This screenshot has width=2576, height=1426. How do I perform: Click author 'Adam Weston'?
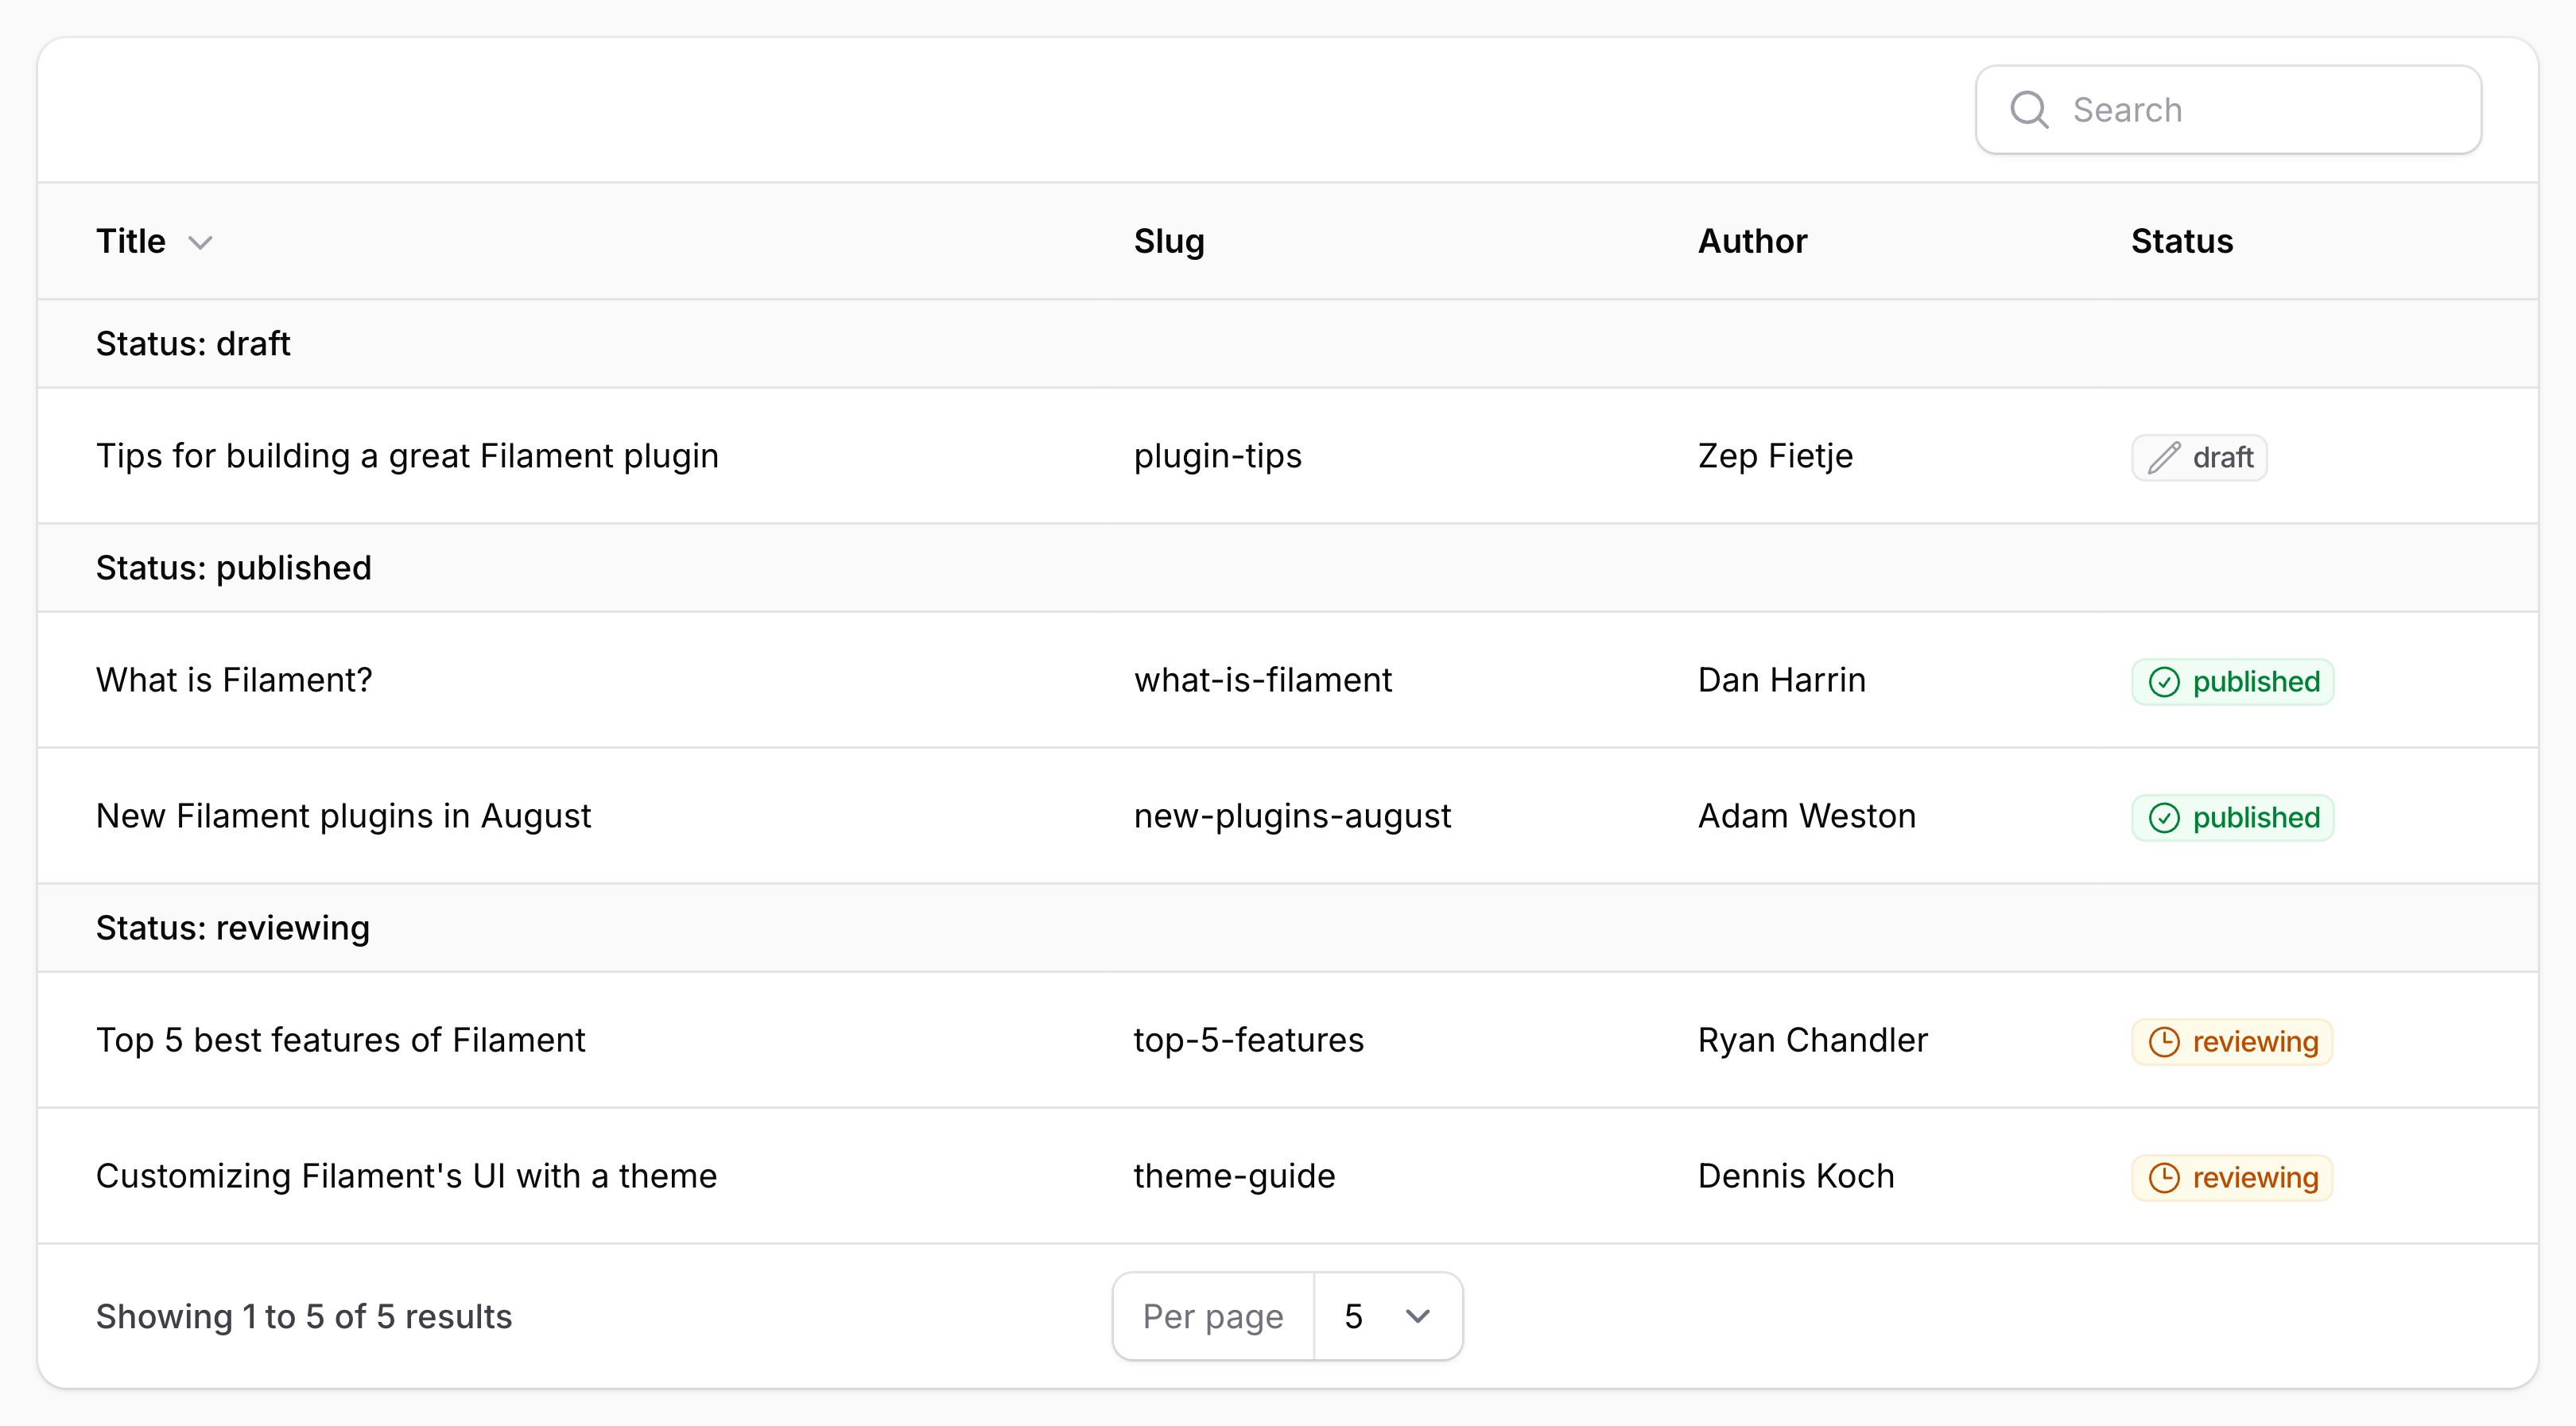[x=1807, y=816]
